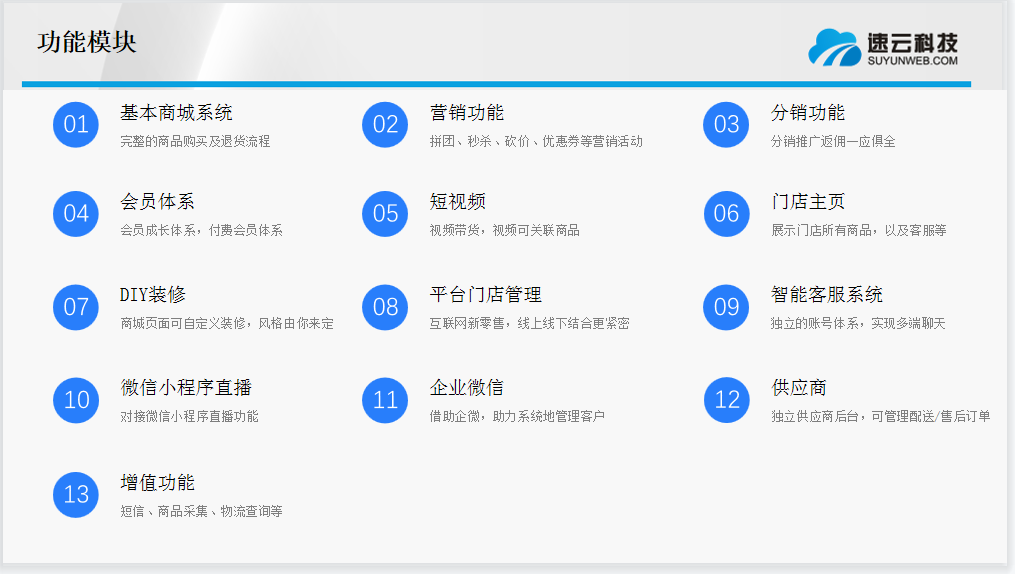Screen dimensions: 1015x574
Task: Click the 03 distribution circle icon
Action: (726, 125)
